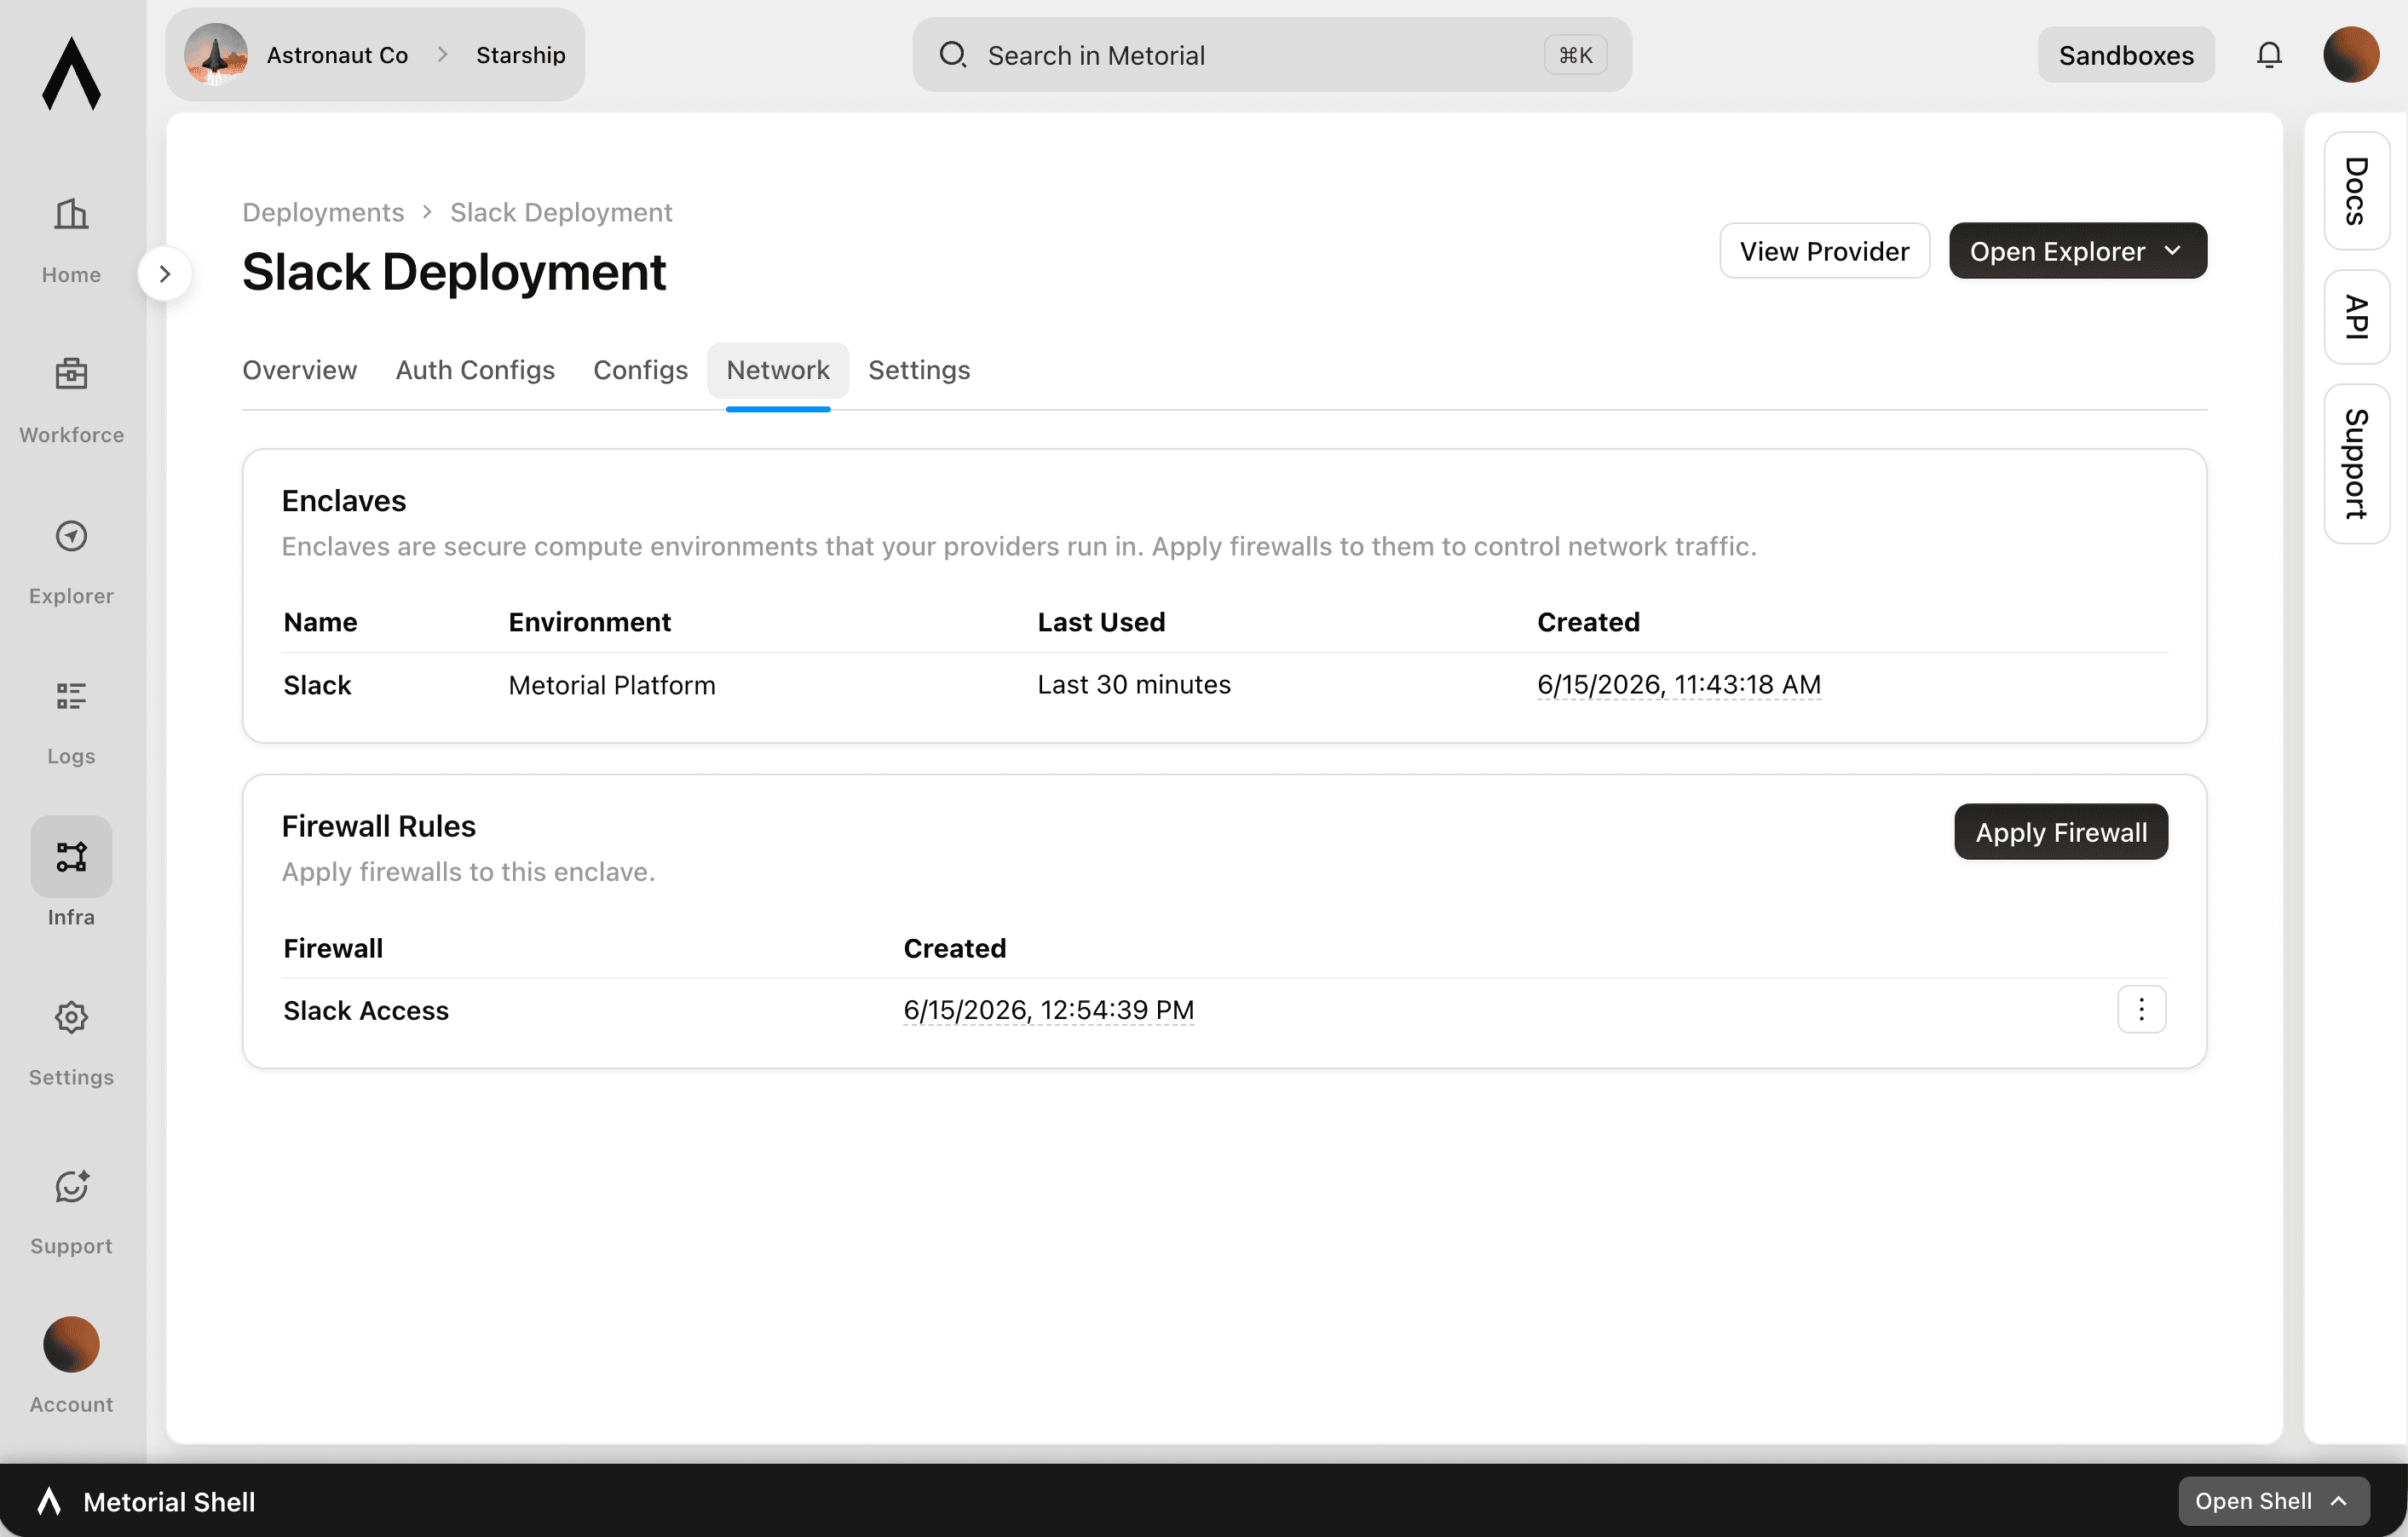Click Environment column header

point(589,622)
